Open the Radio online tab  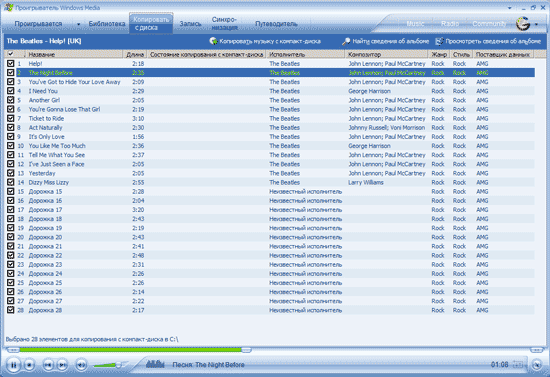[x=450, y=24]
